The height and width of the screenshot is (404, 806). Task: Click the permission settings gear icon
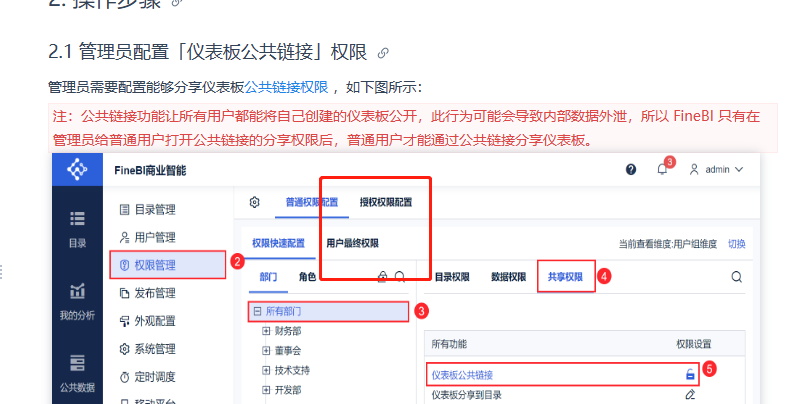(254, 203)
